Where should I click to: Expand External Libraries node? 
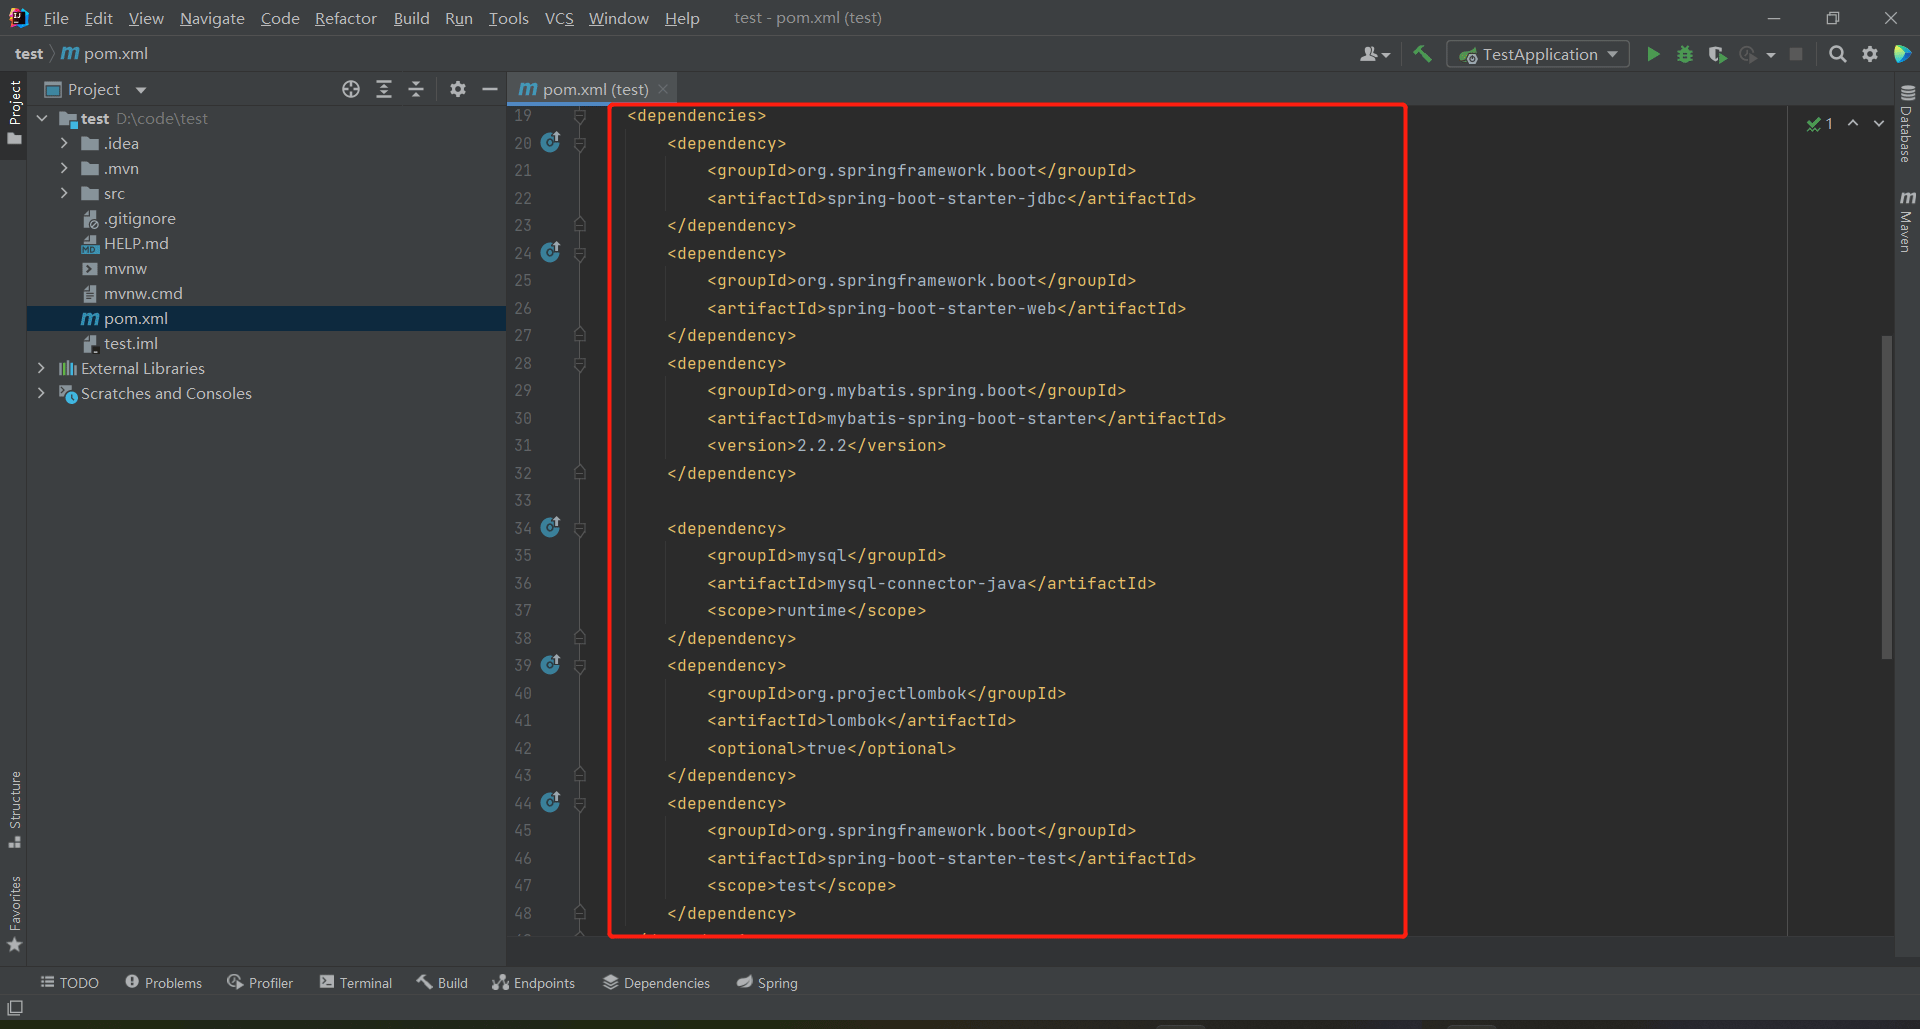point(41,368)
